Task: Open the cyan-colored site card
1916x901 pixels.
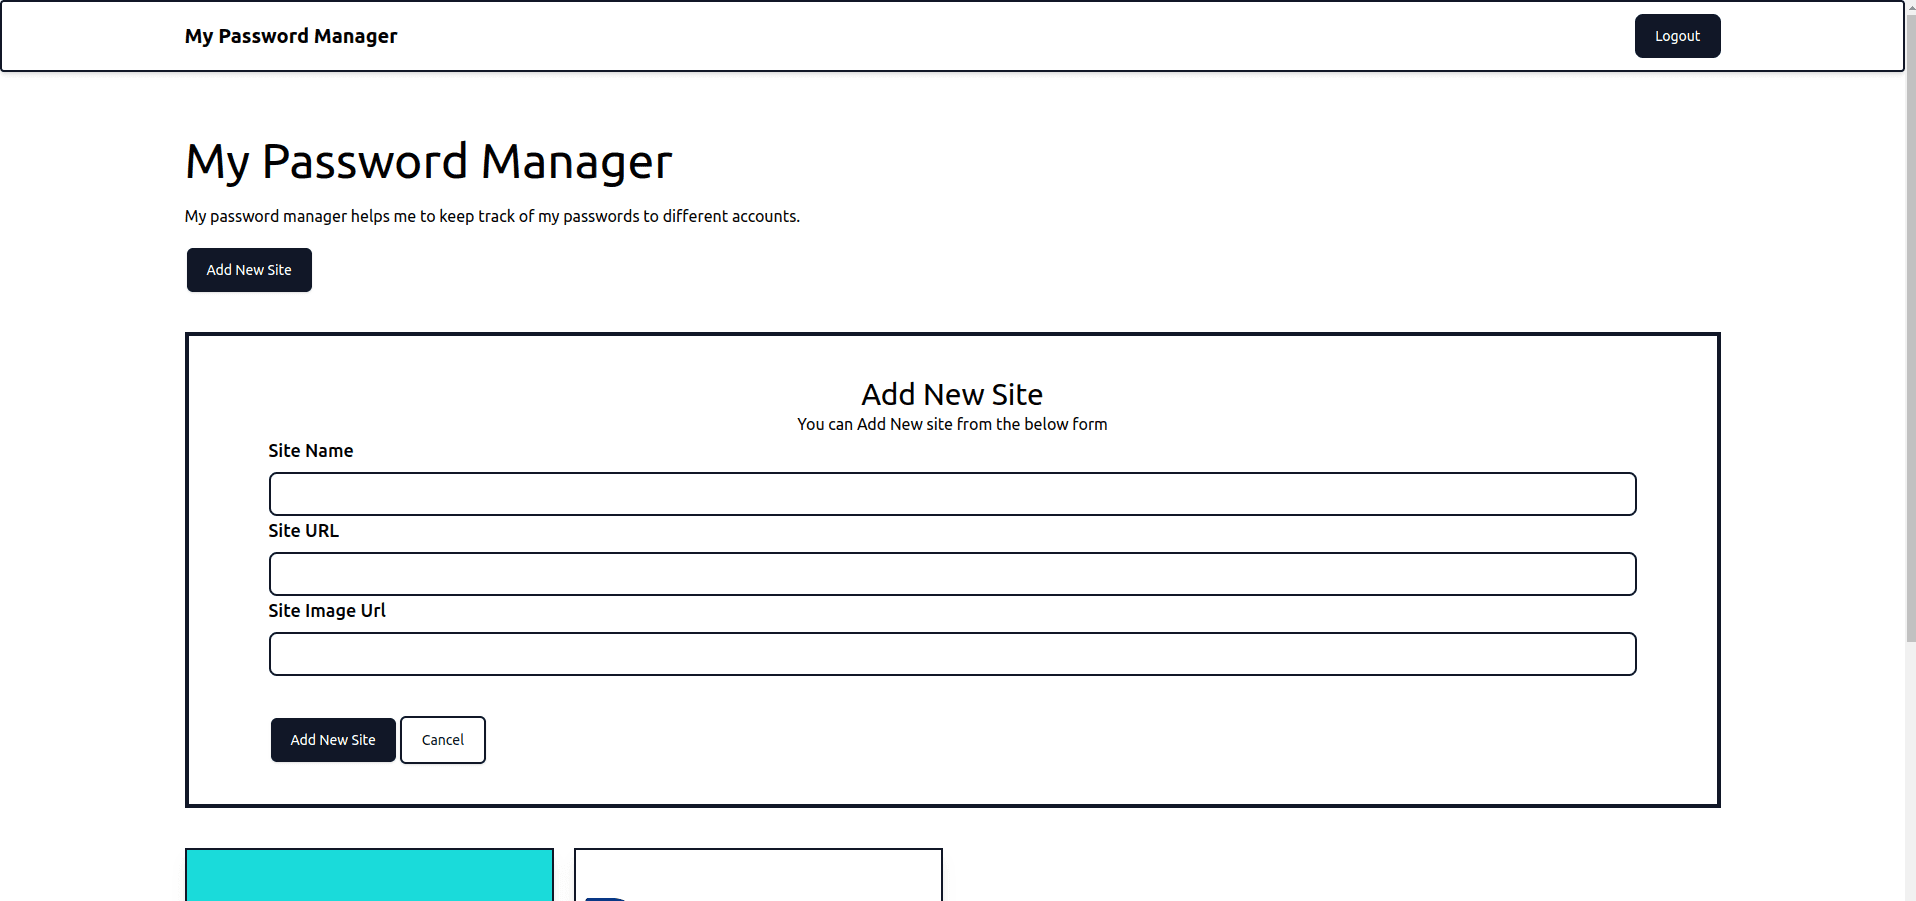Action: coord(369,875)
